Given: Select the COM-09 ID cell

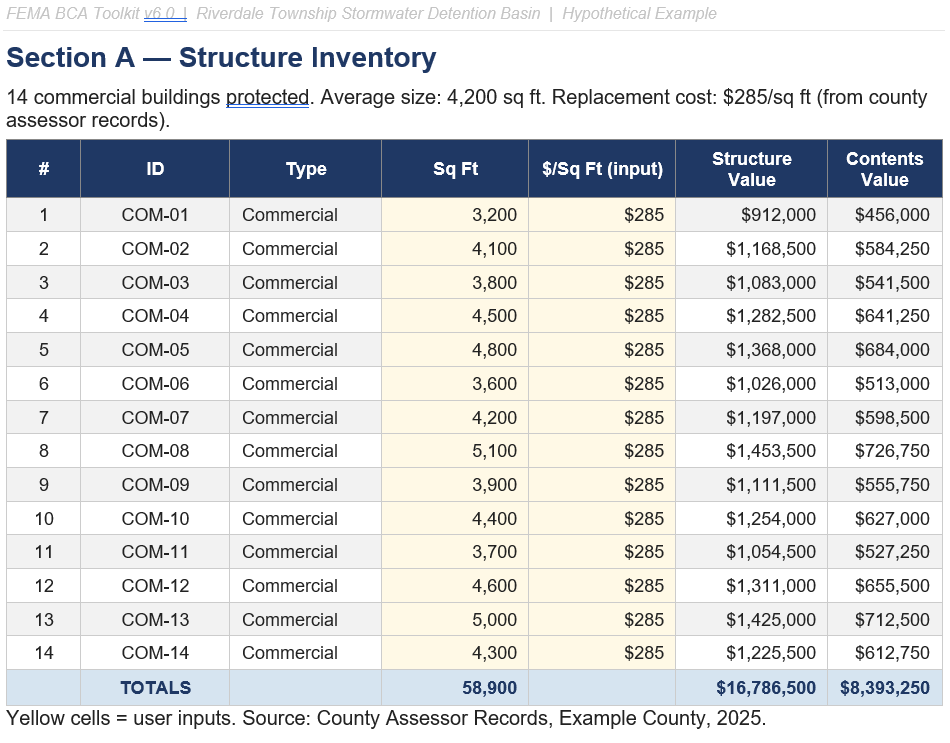Looking at the screenshot, I should click(x=155, y=485).
